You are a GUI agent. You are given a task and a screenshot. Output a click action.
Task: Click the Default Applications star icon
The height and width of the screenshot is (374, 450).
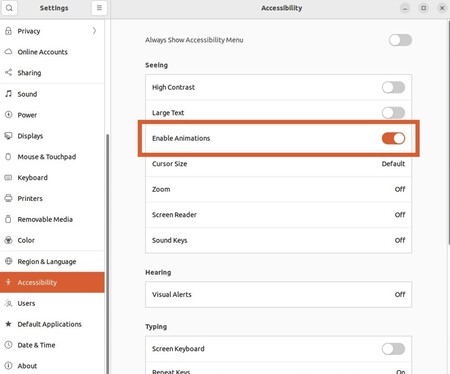(8, 324)
